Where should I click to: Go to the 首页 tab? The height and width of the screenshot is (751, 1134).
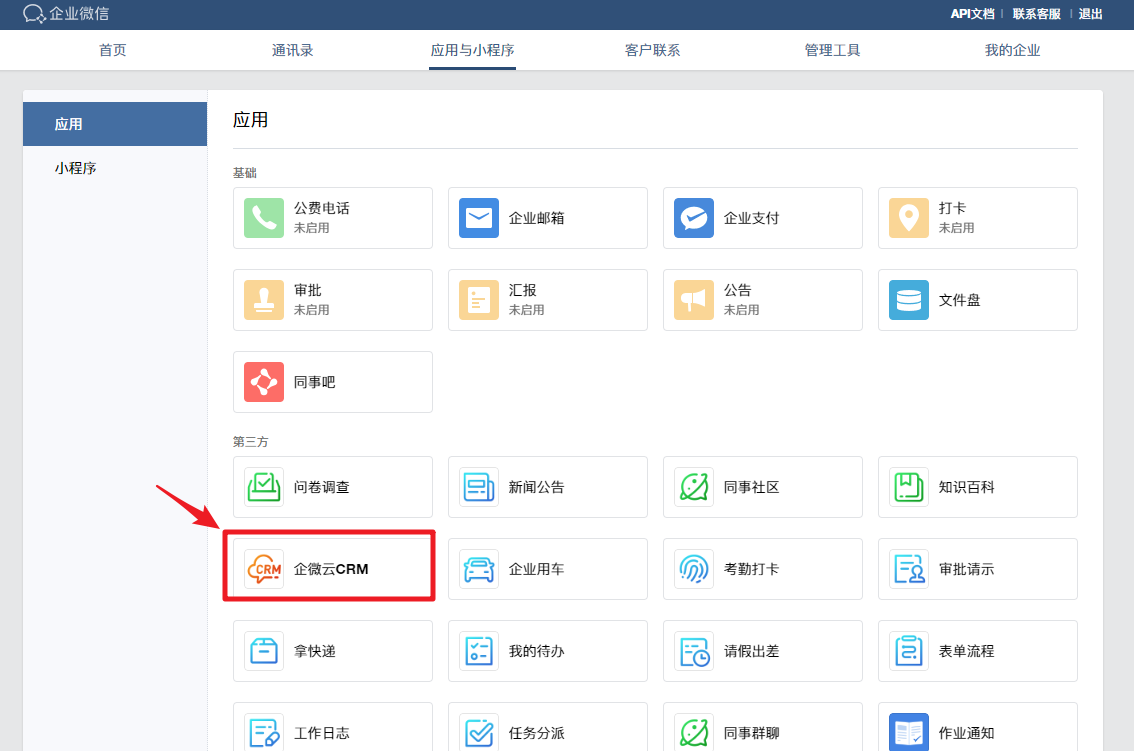113,50
